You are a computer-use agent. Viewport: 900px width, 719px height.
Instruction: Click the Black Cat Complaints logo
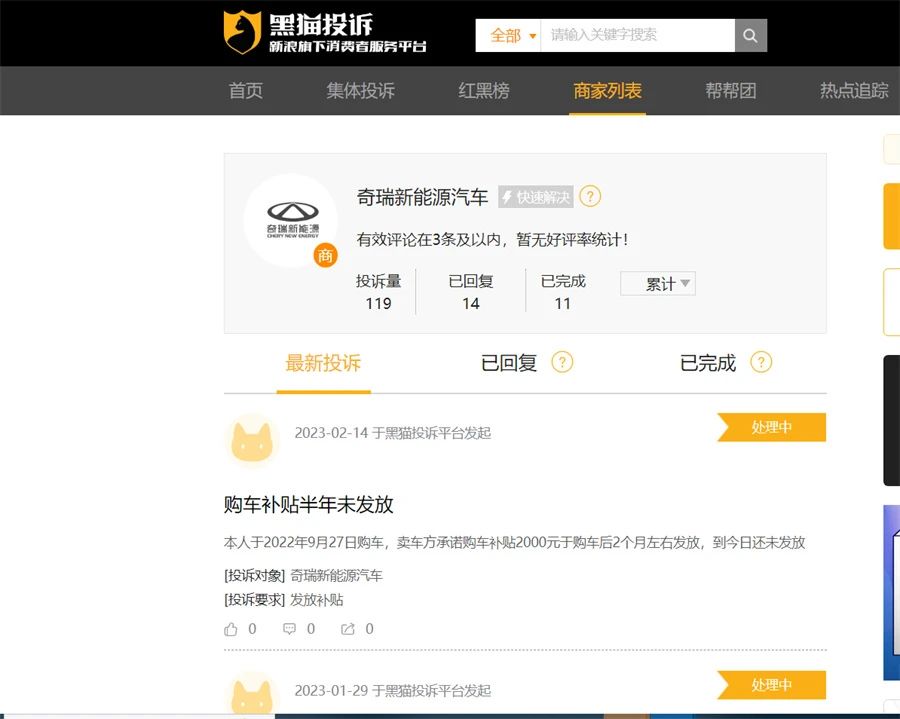324,32
